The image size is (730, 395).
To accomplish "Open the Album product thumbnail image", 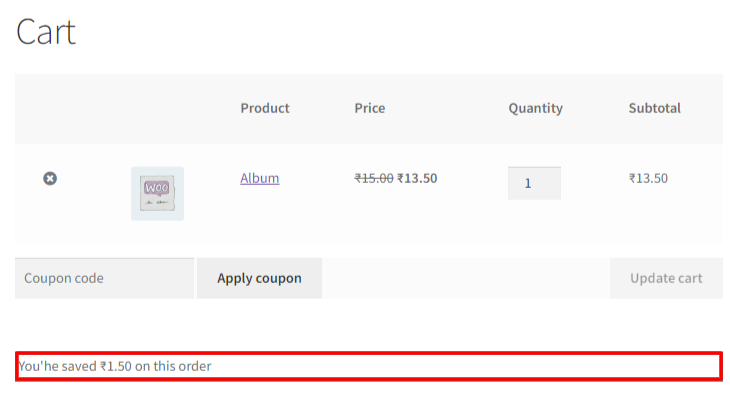I will pyautogui.click(x=157, y=193).
